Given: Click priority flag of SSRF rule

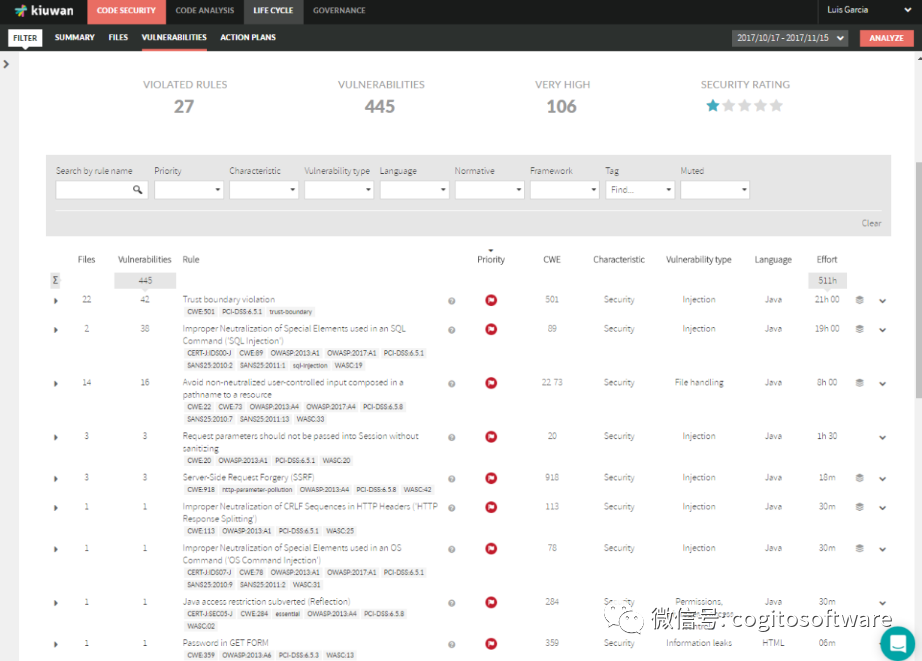Looking at the screenshot, I should [491, 478].
